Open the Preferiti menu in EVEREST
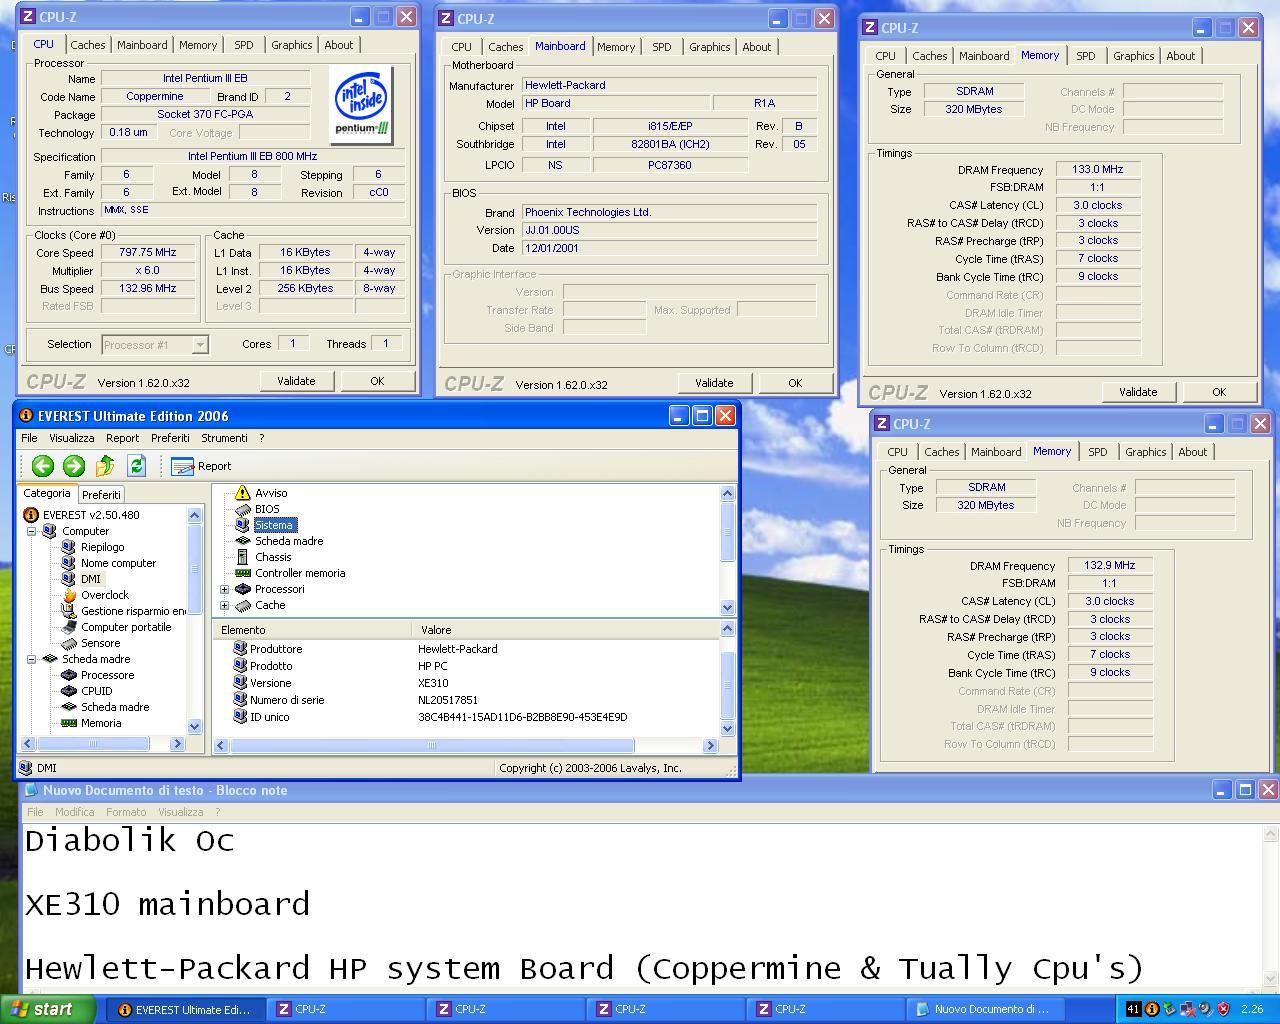The image size is (1280, 1024). tap(170, 438)
